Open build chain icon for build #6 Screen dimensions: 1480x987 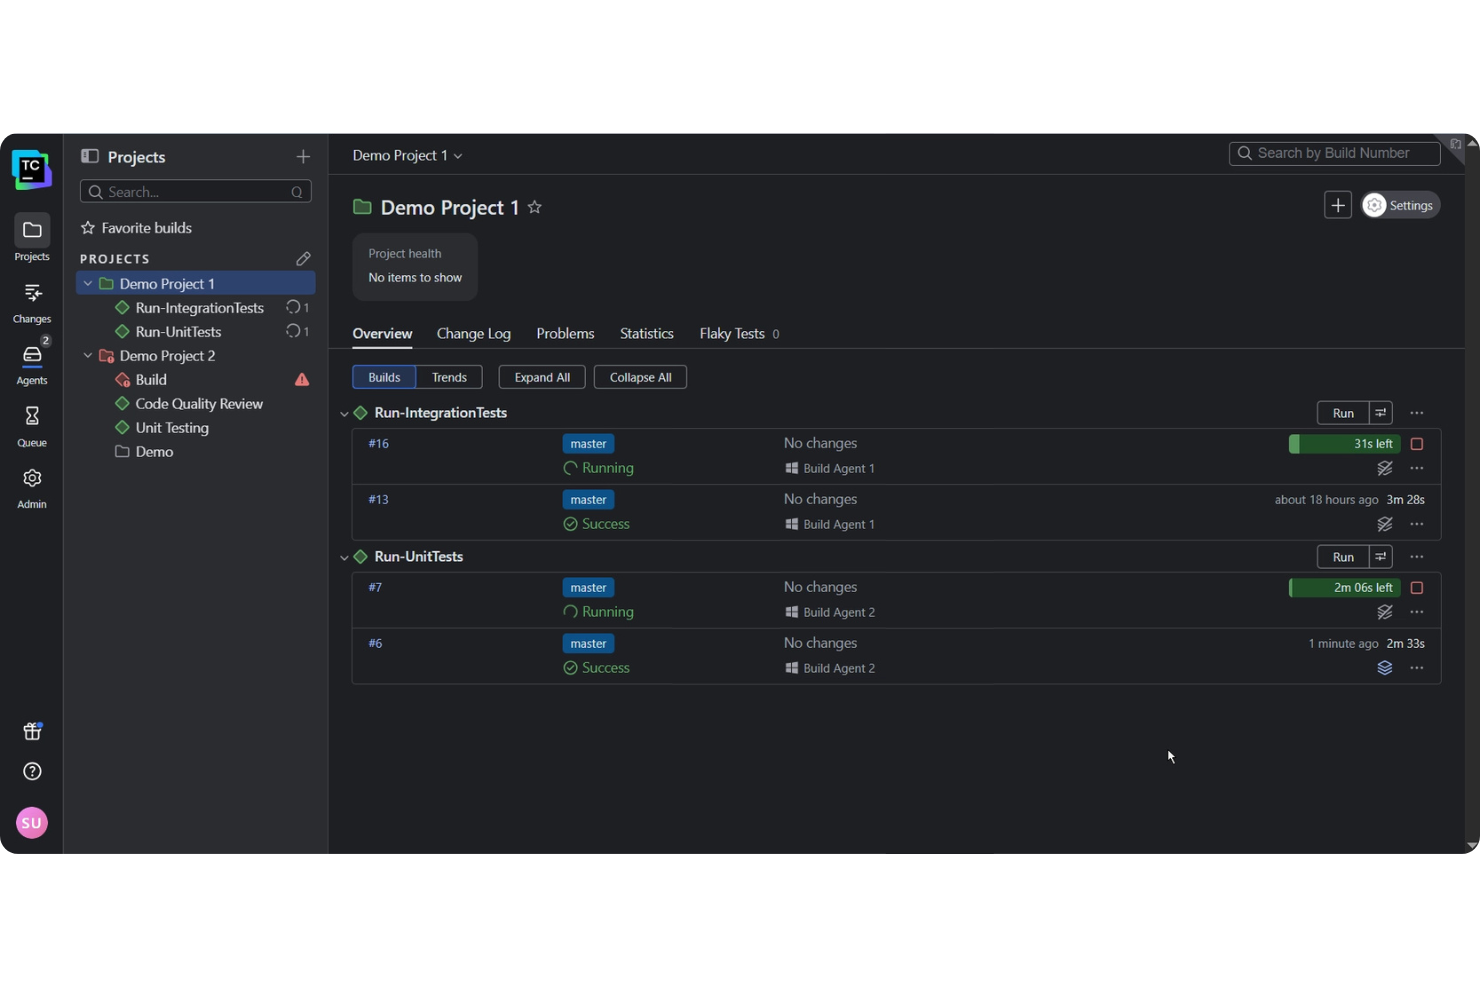click(1385, 668)
